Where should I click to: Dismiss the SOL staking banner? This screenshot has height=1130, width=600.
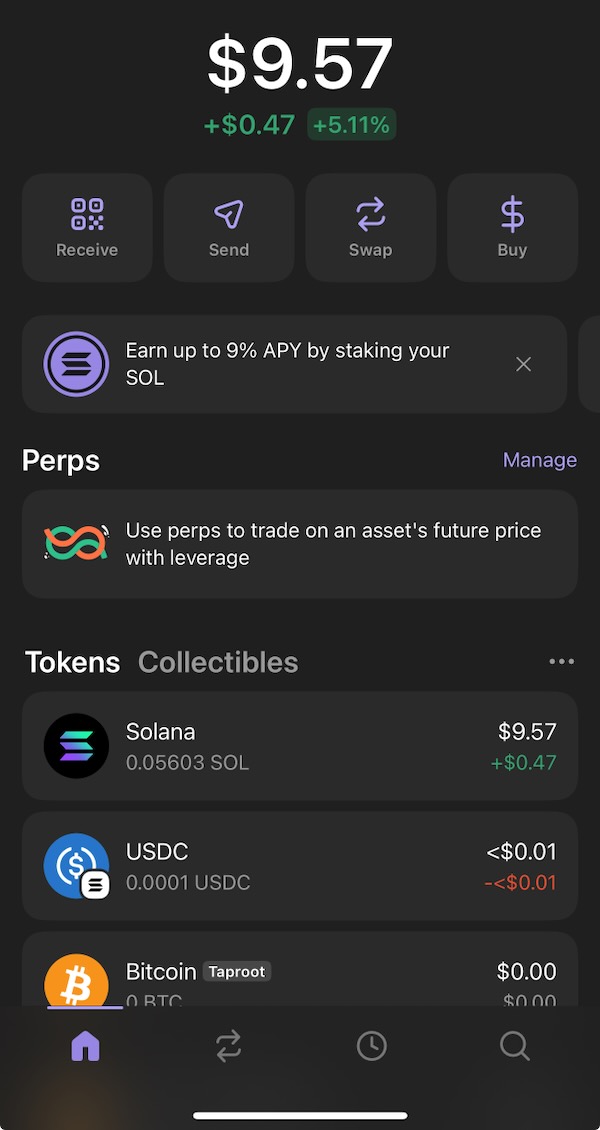[x=523, y=364]
